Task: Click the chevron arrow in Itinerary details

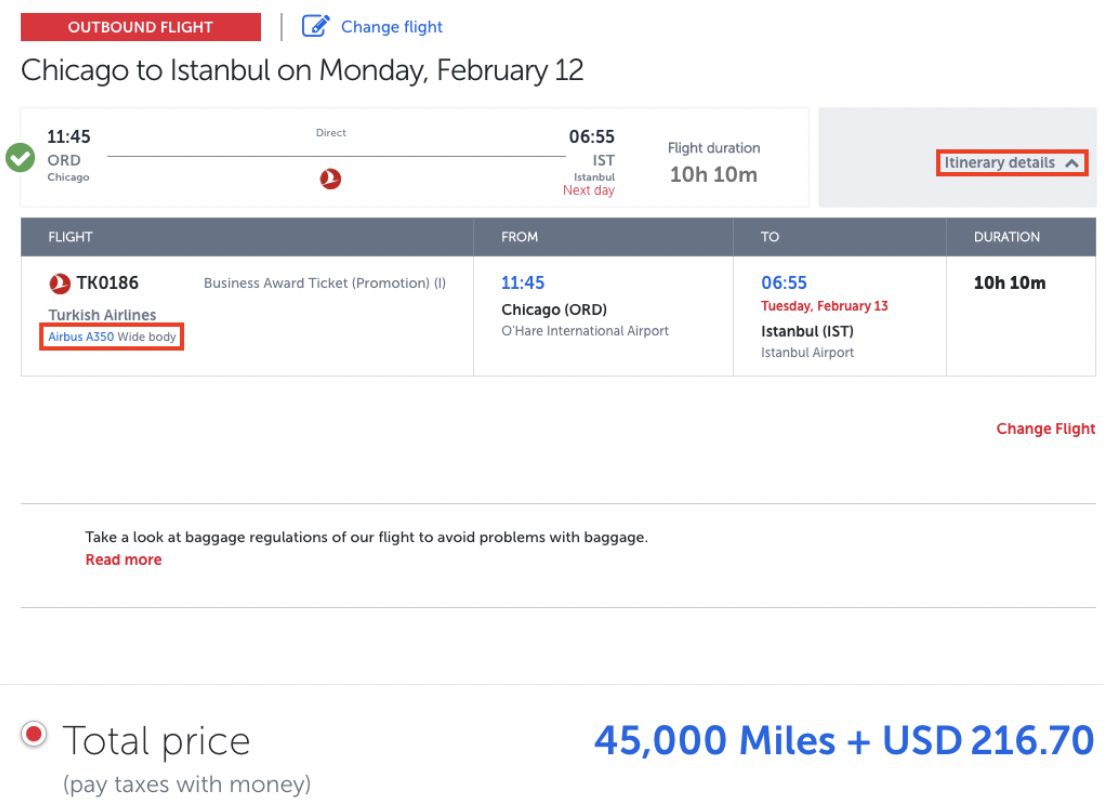Action: pyautogui.click(x=1071, y=162)
